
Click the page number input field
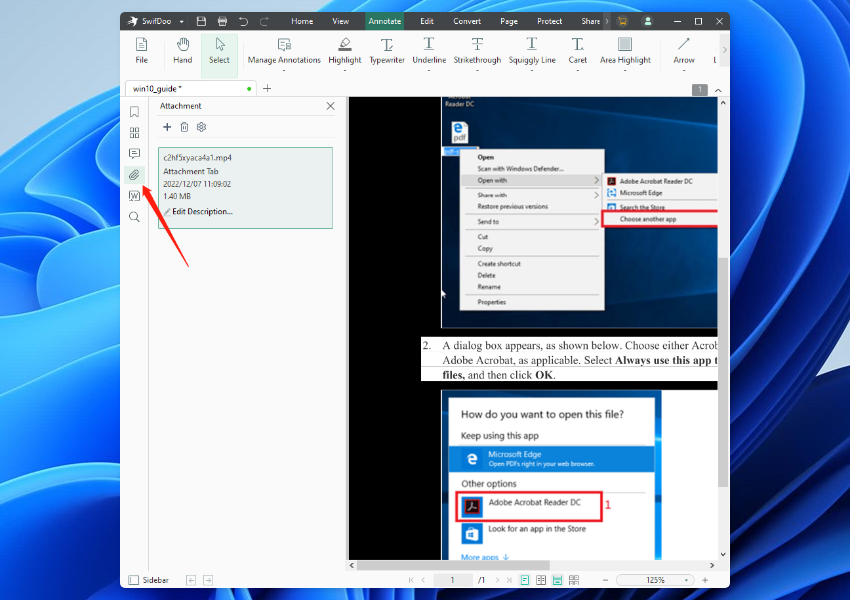coord(452,580)
